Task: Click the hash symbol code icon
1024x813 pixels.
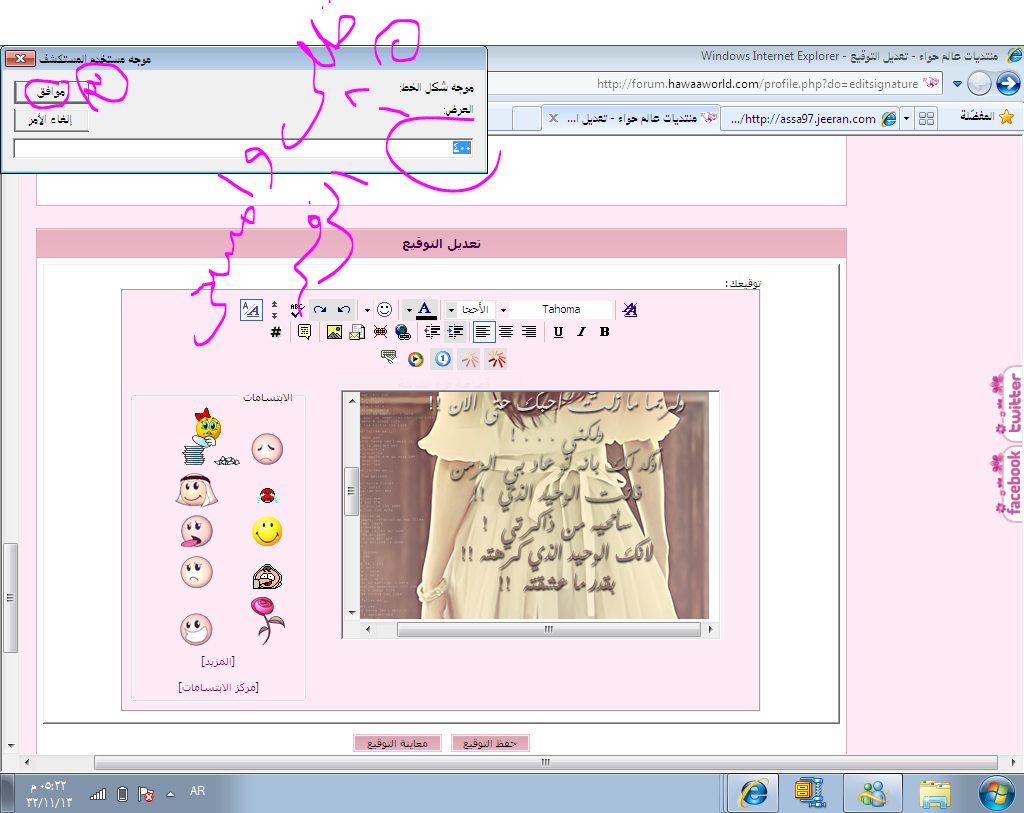Action: [276, 332]
